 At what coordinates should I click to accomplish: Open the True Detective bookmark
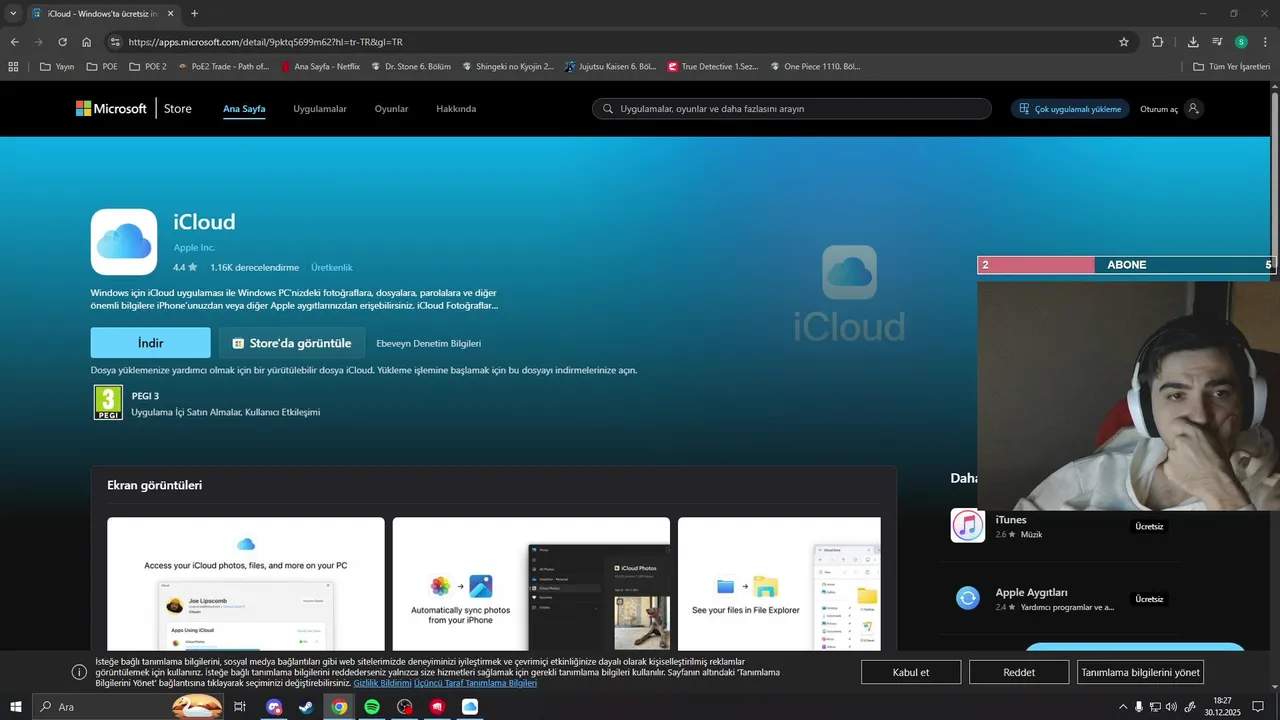pos(713,67)
